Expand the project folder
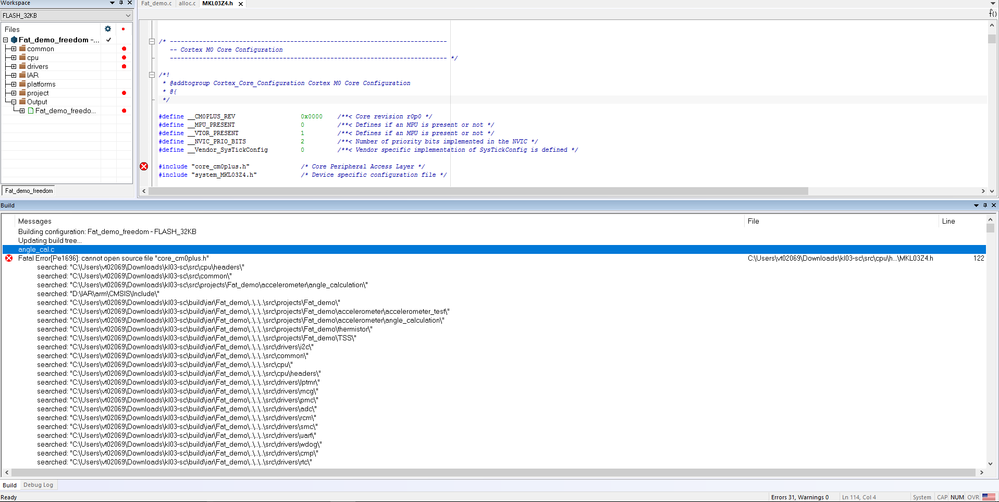Screen dimensions: 999x502 13,93
